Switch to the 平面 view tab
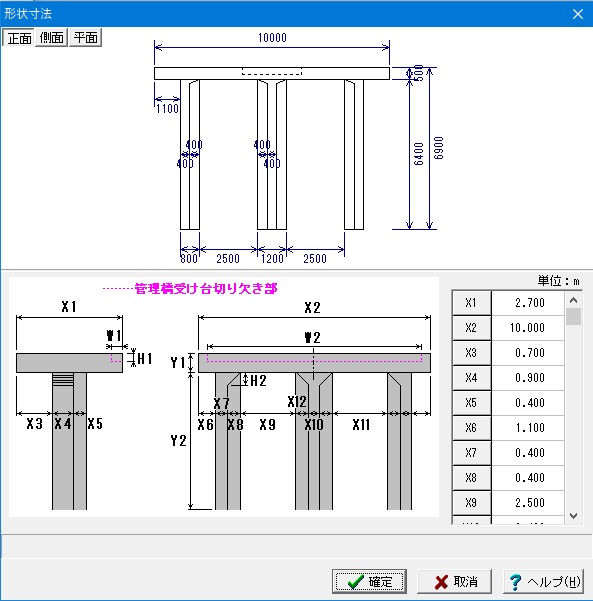This screenshot has height=601, width=593. coord(85,38)
